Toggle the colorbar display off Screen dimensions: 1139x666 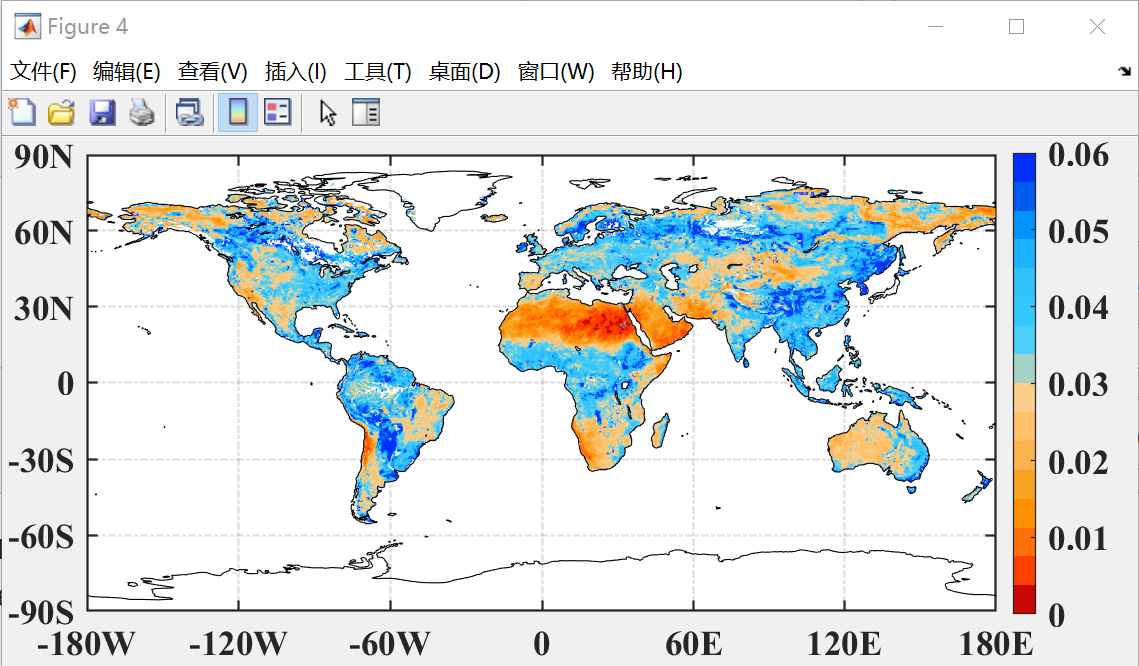coord(237,112)
